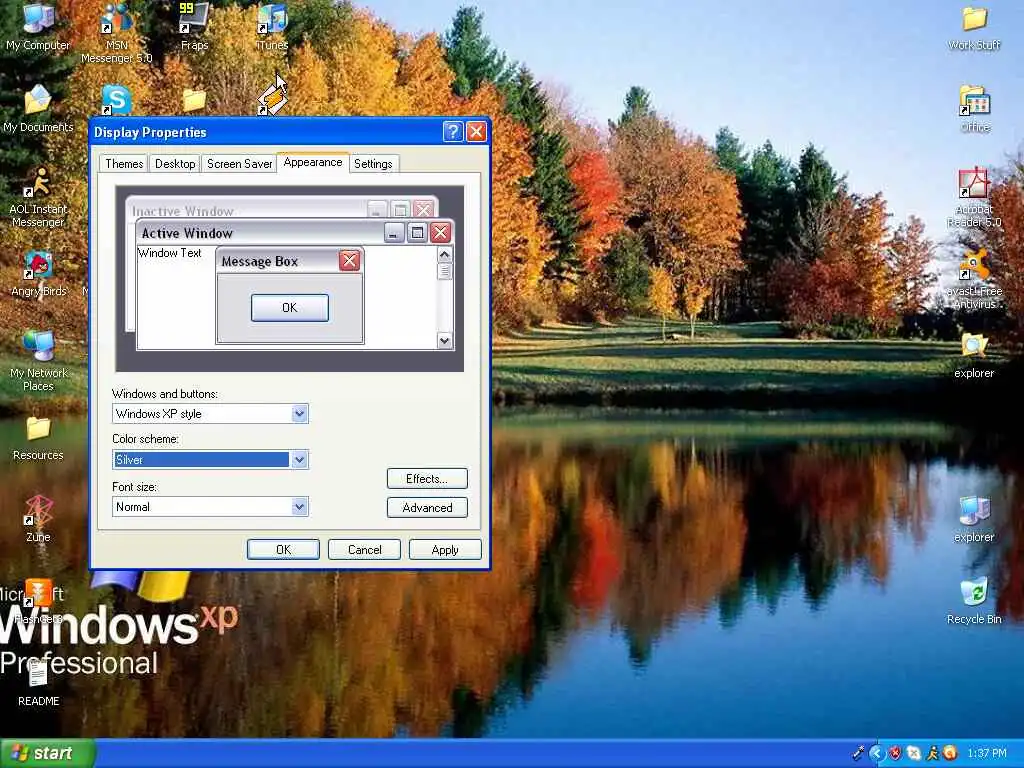Image resolution: width=1024 pixels, height=768 pixels.
Task: Select the Skype desktop shortcut
Action: (x=116, y=101)
